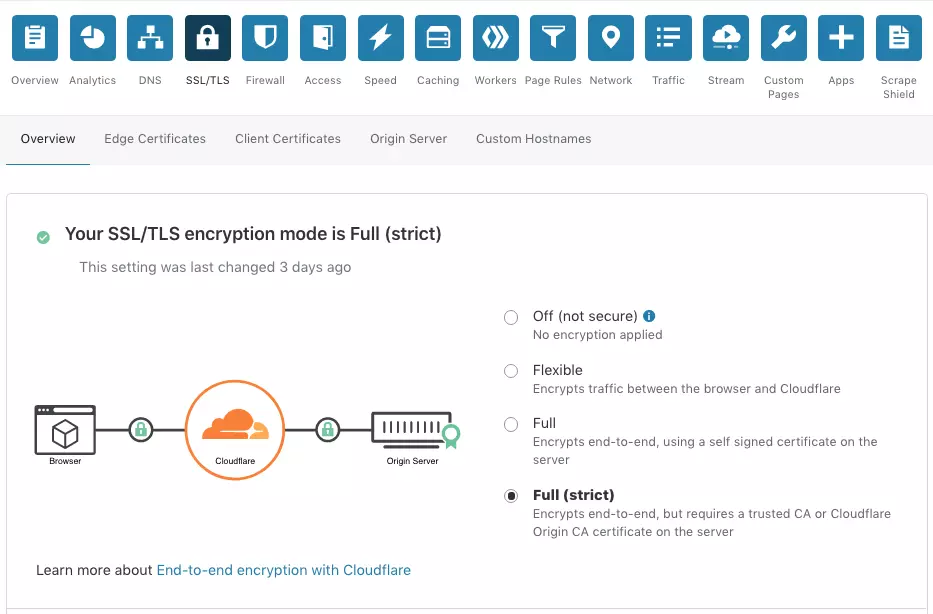The width and height of the screenshot is (933, 614).
Task: Switch to the Custom Hostnames tab
Action: [x=534, y=139]
